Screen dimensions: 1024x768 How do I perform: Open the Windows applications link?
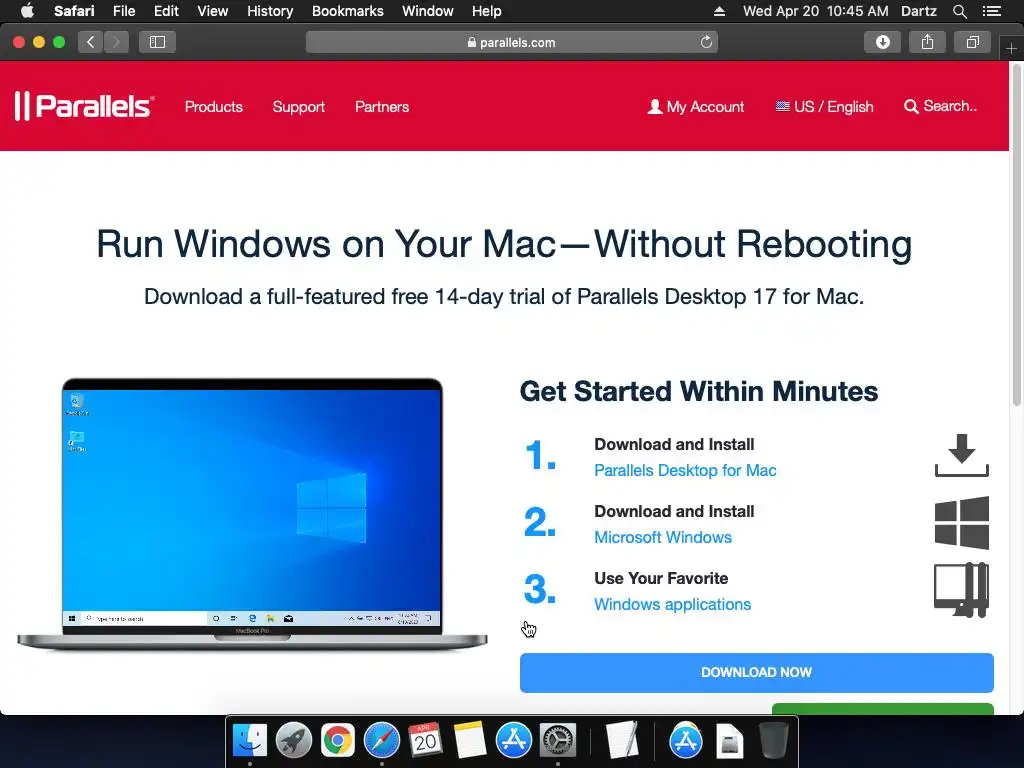point(673,605)
